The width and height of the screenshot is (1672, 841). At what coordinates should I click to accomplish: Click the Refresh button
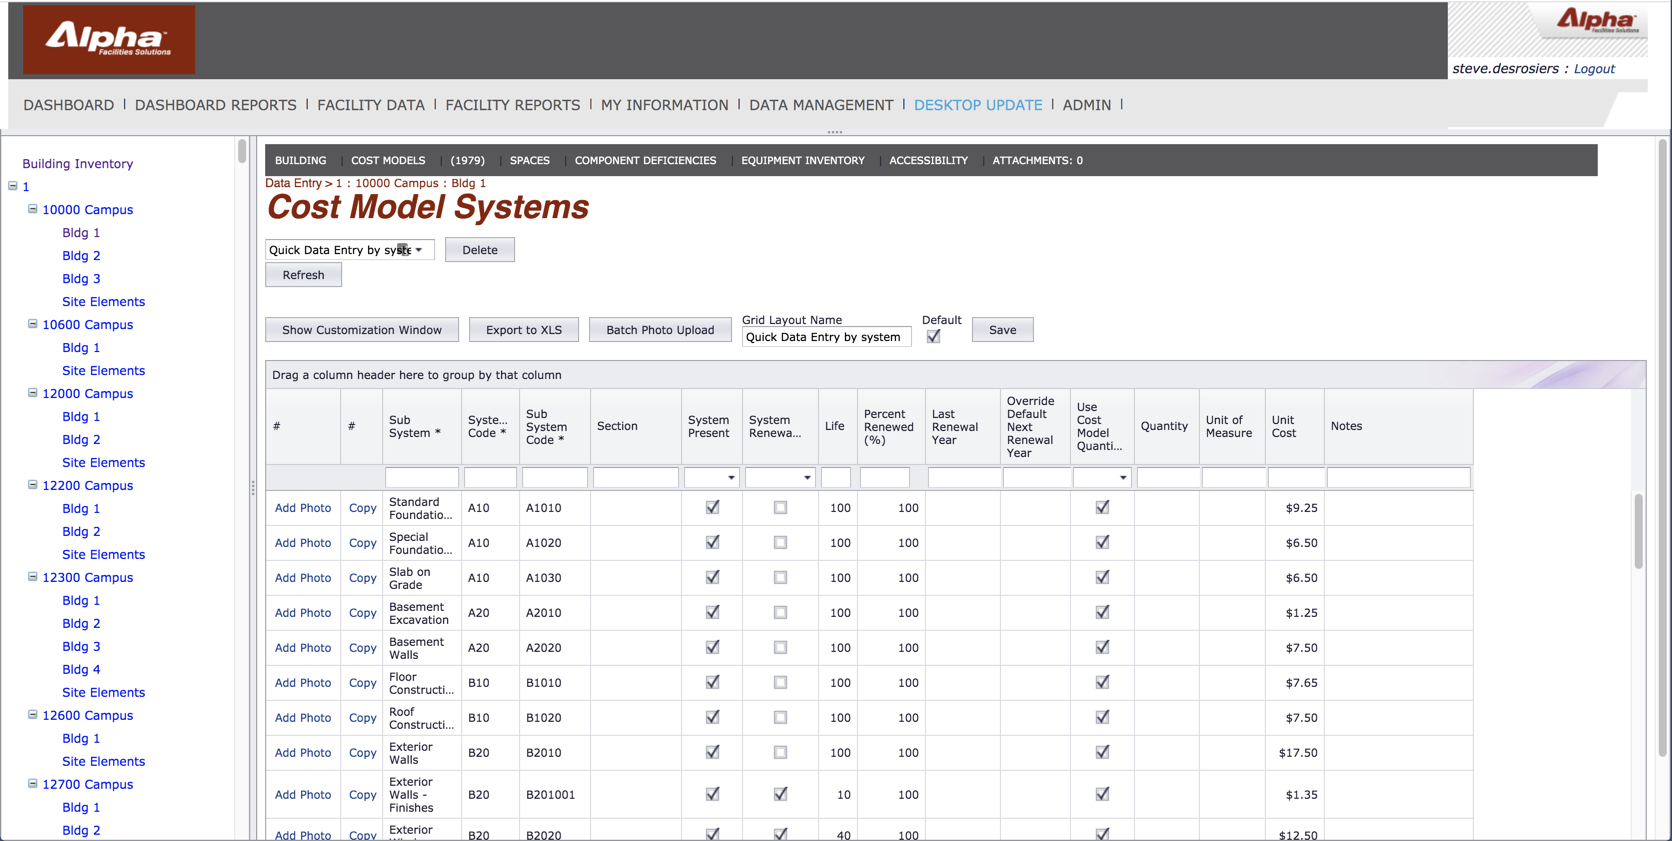click(303, 275)
